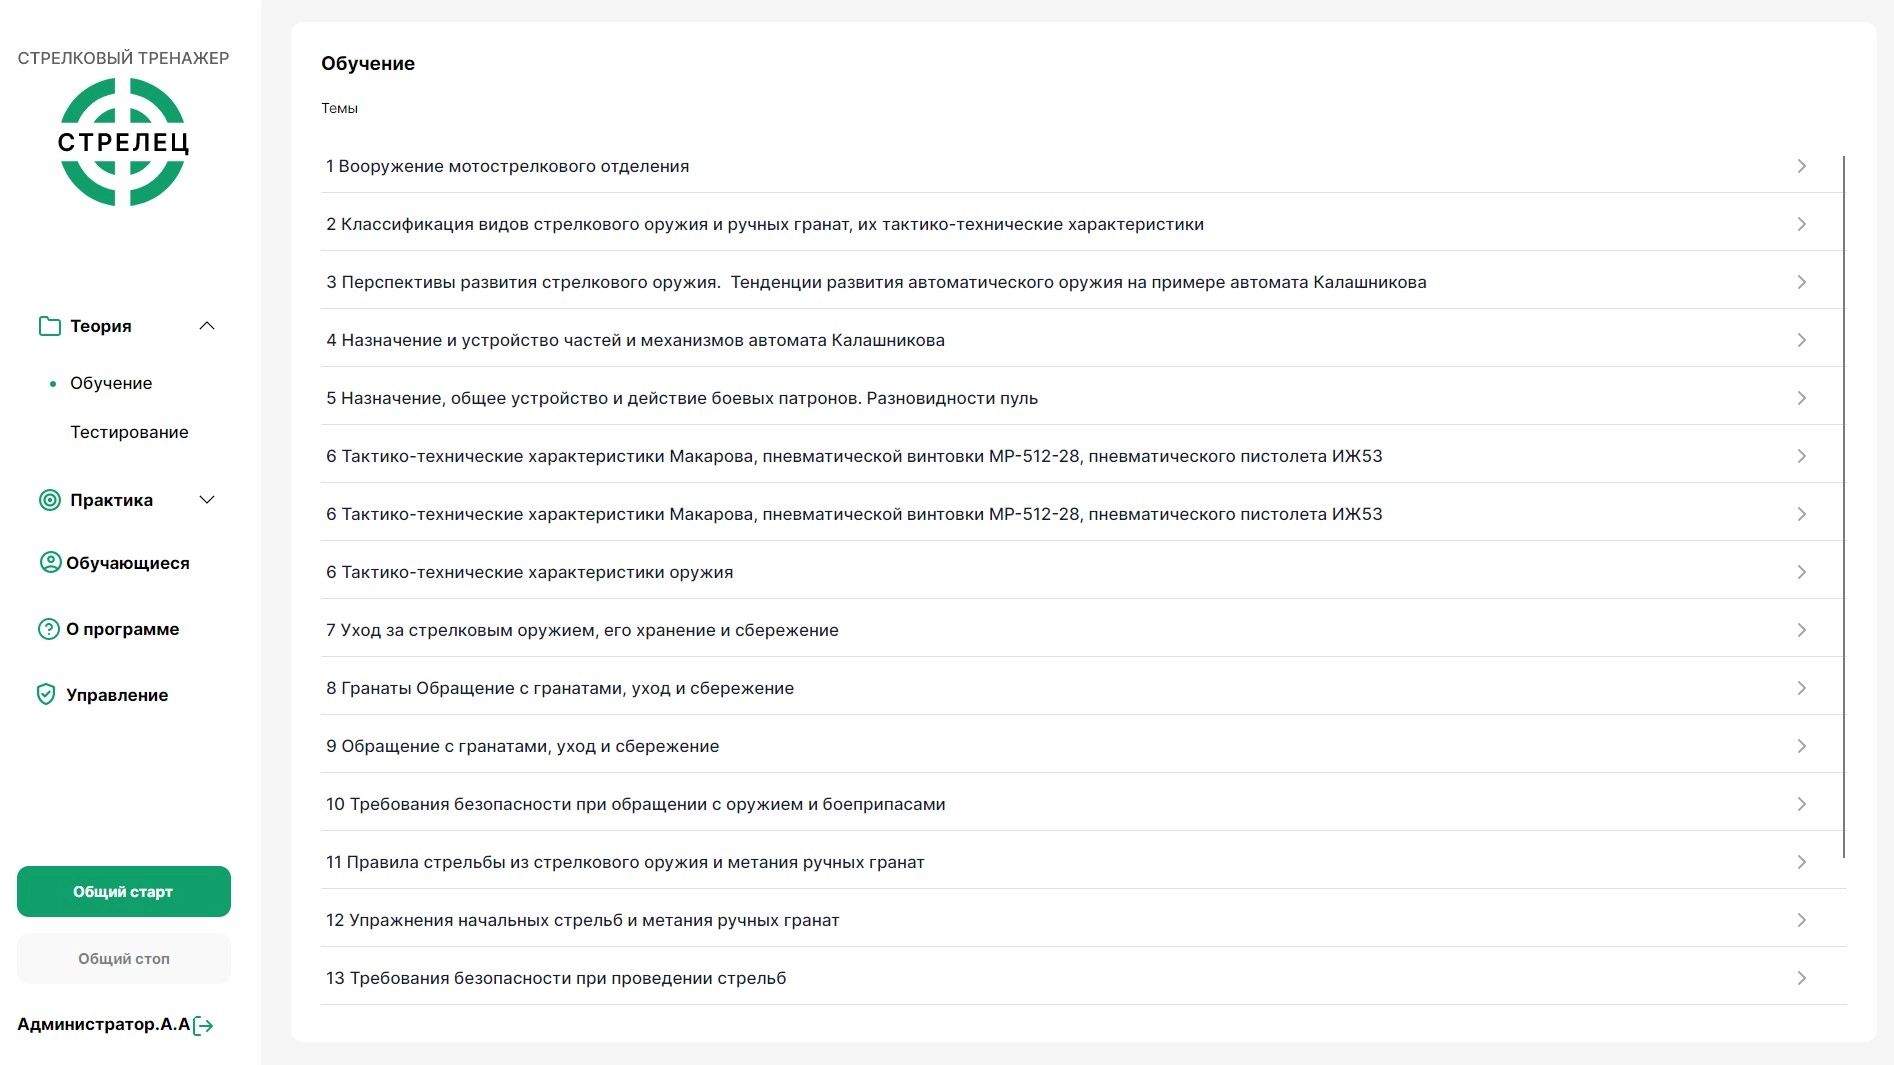
Task: Click the topics list vertical scrollbar
Action: tap(1844, 507)
